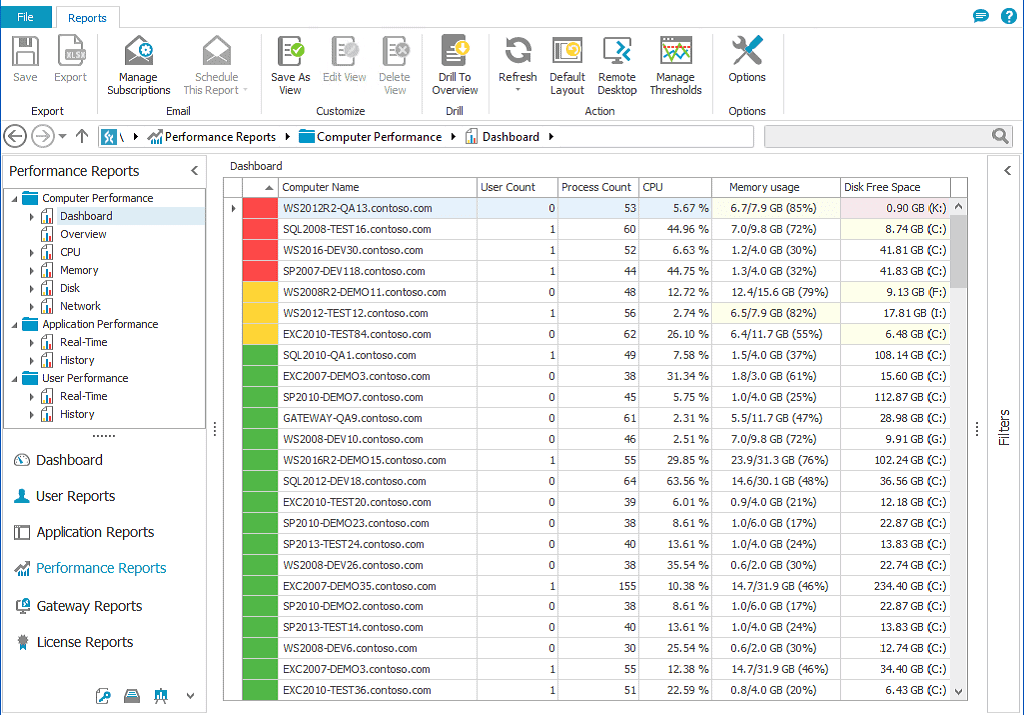Select Overview in the tree
The height and width of the screenshot is (715, 1024).
pos(83,234)
